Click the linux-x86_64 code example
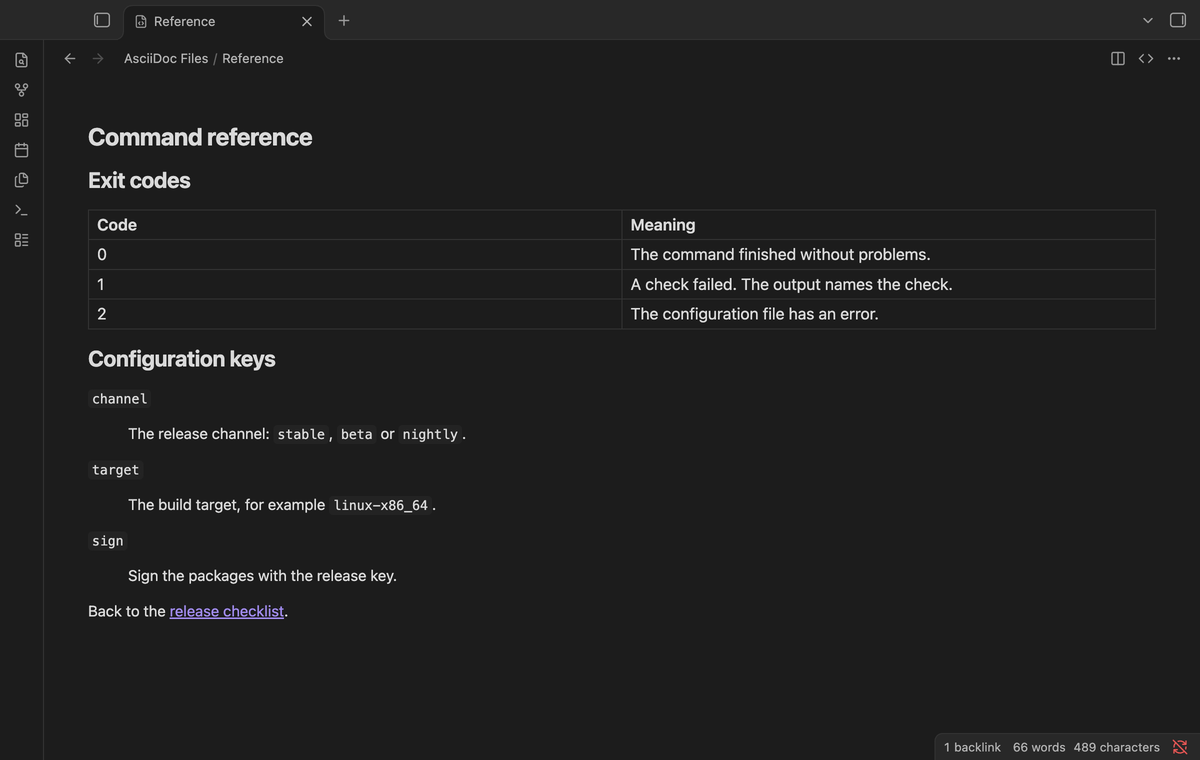Viewport: 1200px width, 760px height. pyautogui.click(x=381, y=505)
